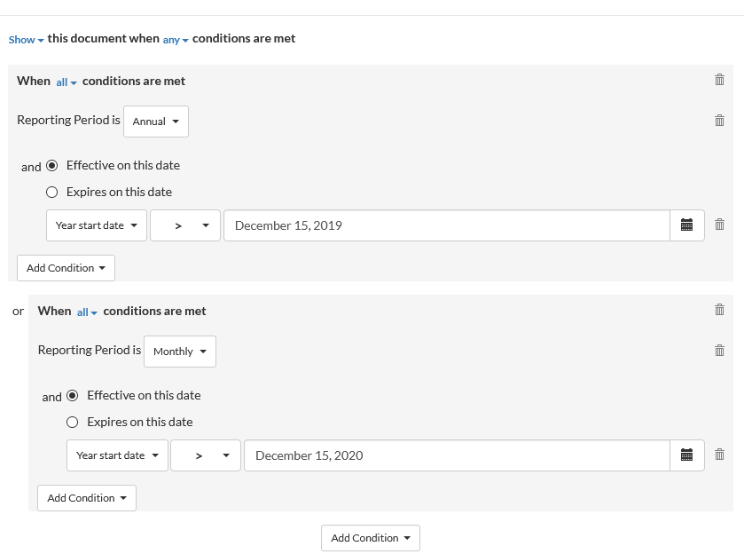Select first group's 'Effective on this date' radio
The image size is (744, 560).
pos(55,166)
